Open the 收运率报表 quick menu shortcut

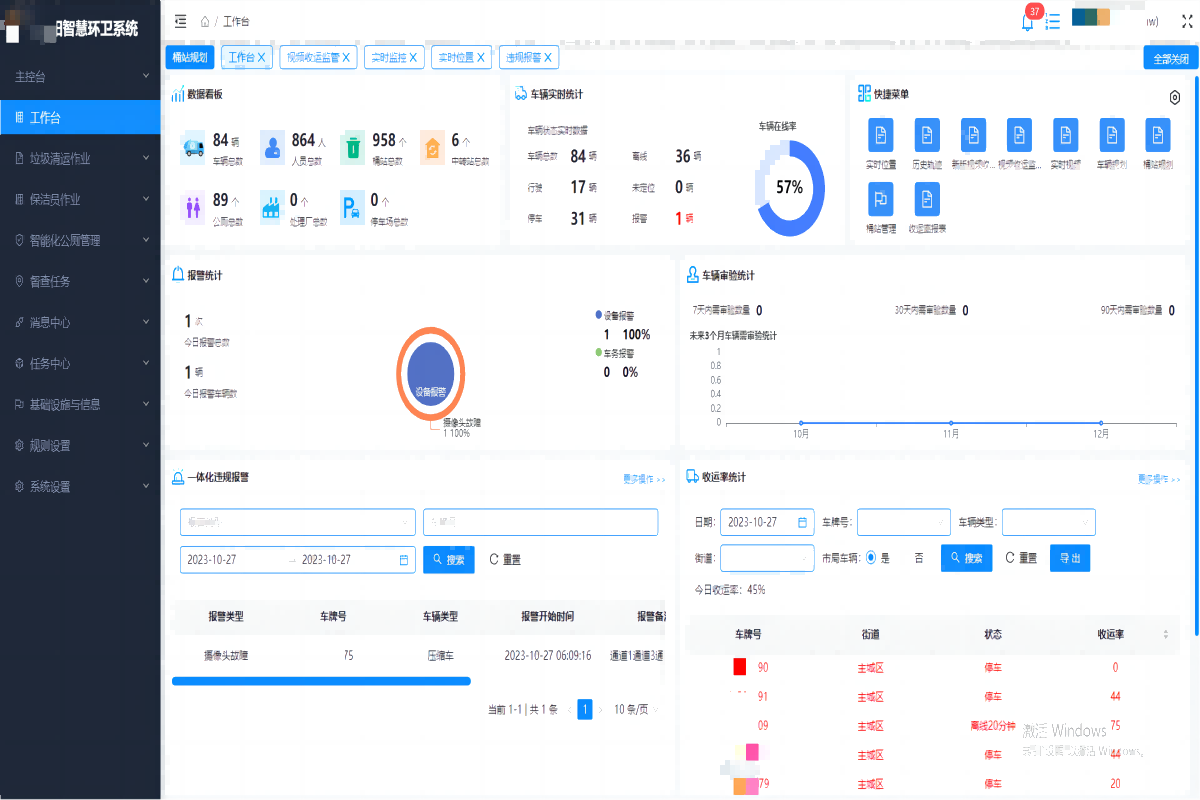click(x=927, y=209)
